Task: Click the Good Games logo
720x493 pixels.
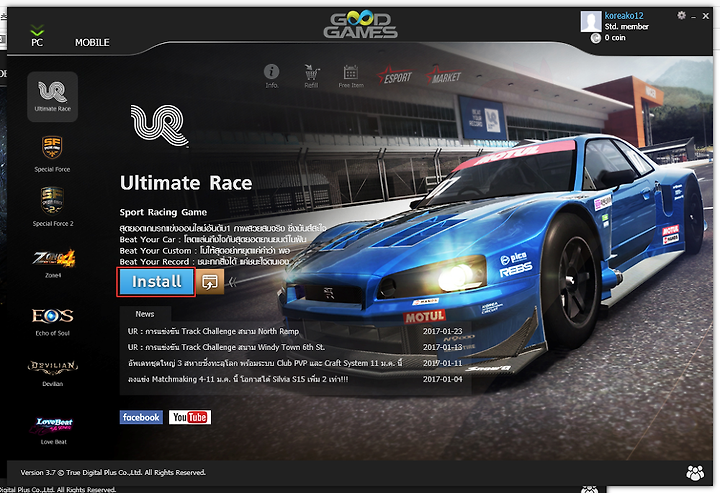Action: (360, 25)
